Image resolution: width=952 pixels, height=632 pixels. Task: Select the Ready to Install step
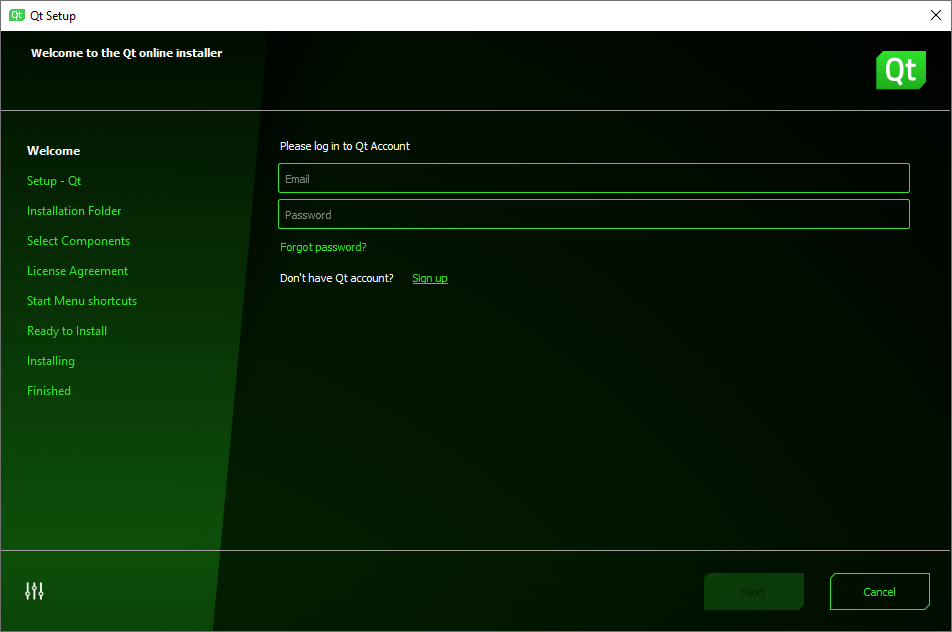[66, 331]
